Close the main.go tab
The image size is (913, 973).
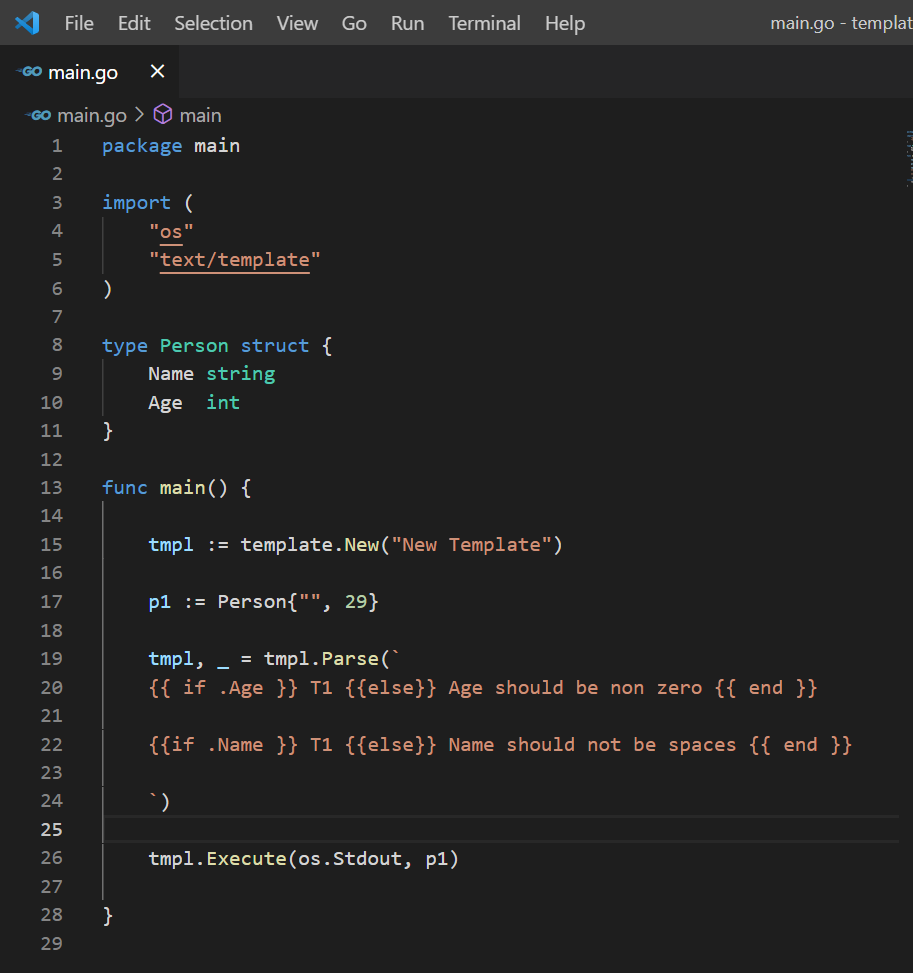coord(156,71)
